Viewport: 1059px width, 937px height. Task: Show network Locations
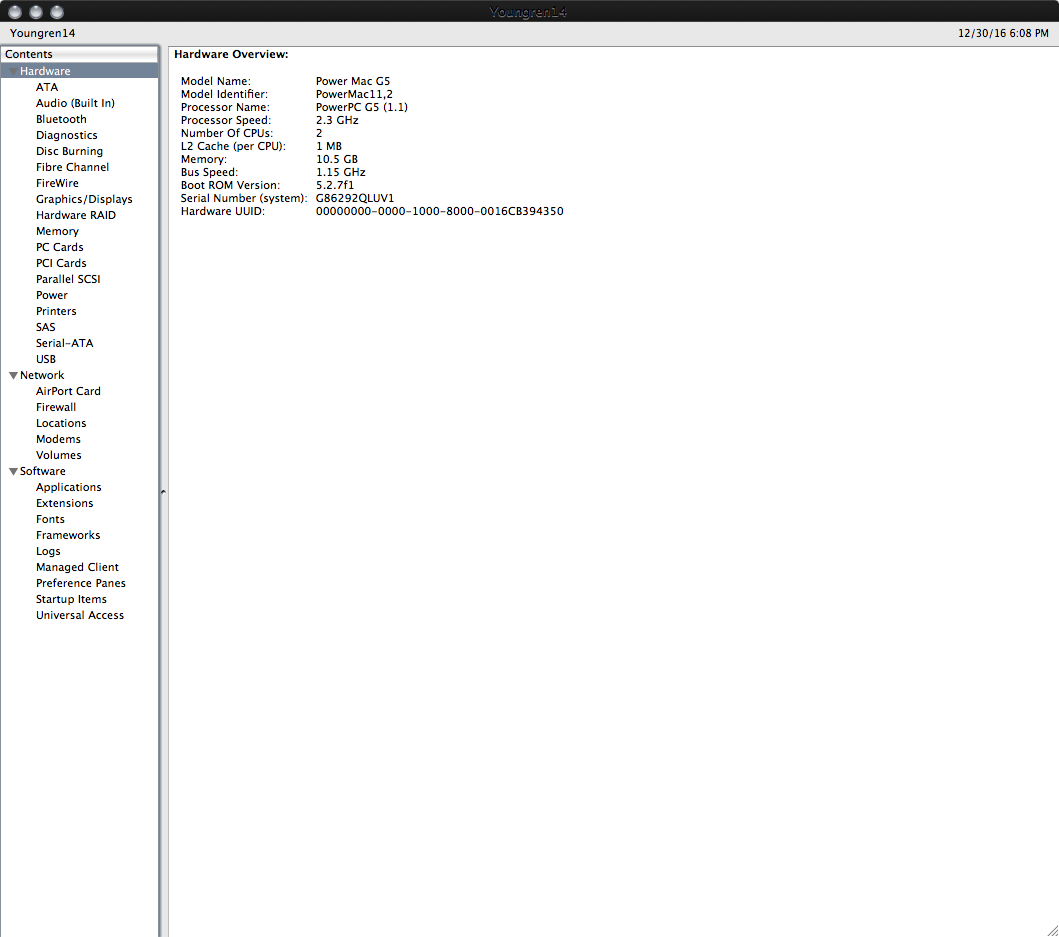61,423
